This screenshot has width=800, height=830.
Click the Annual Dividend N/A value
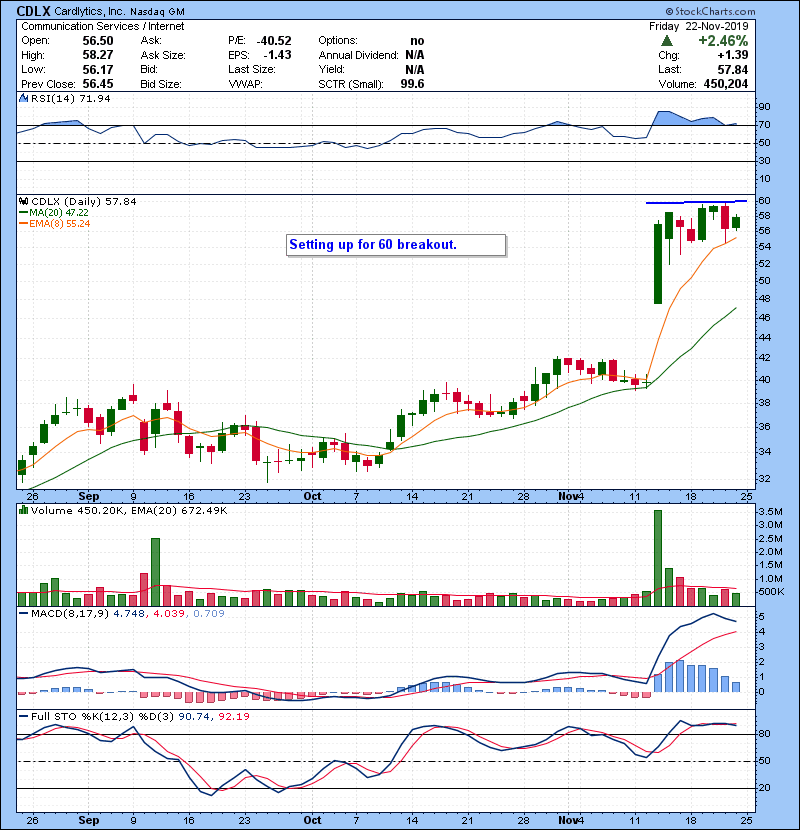click(415, 55)
